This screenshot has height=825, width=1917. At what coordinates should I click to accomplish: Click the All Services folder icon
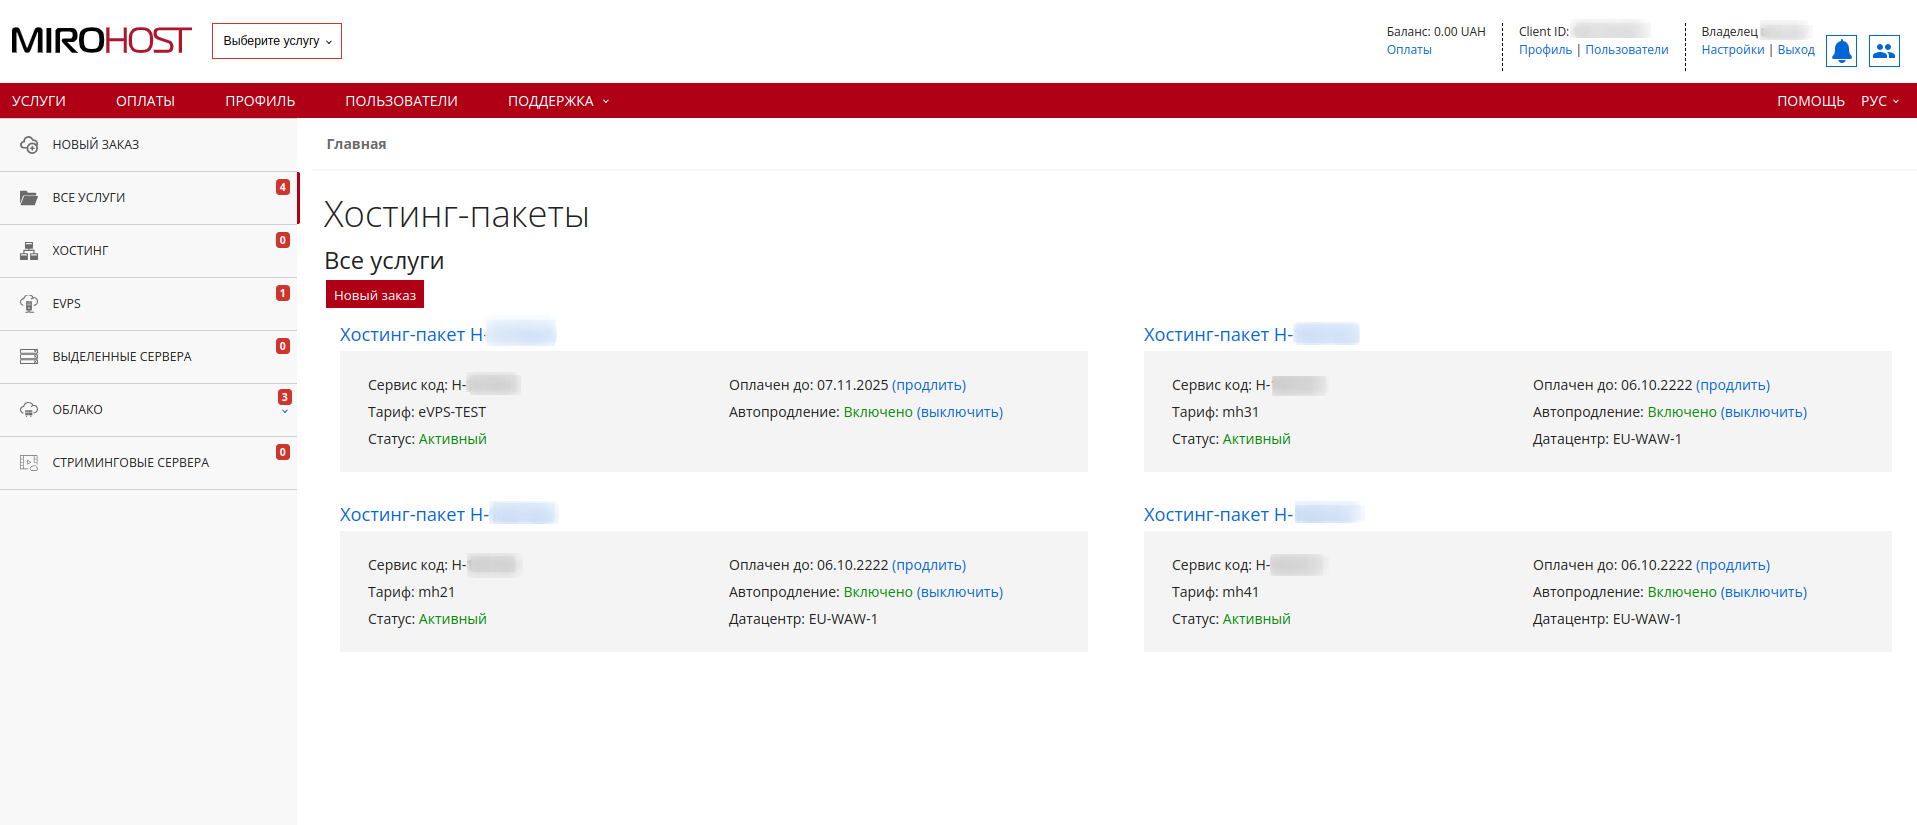(x=29, y=198)
